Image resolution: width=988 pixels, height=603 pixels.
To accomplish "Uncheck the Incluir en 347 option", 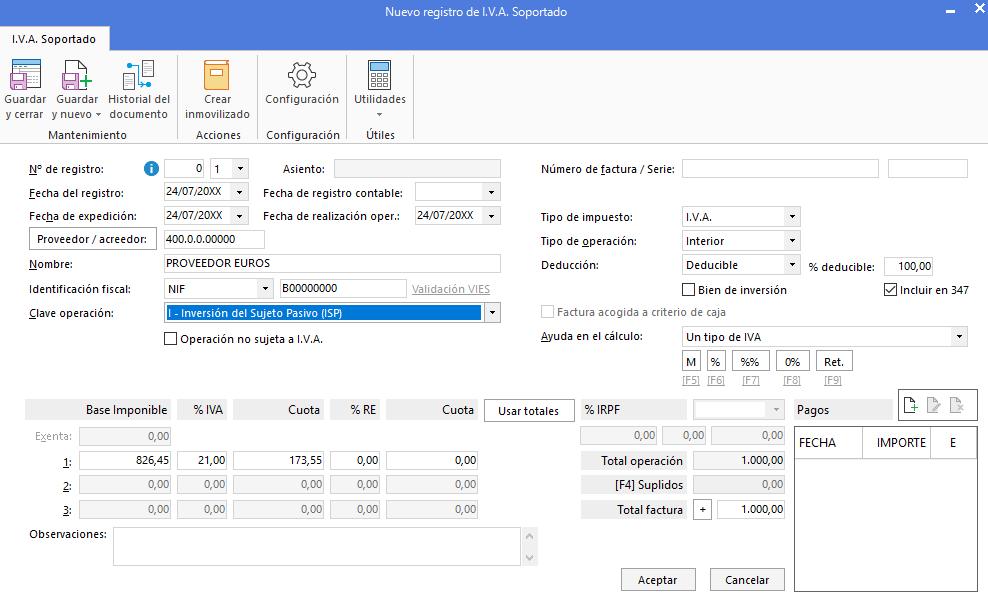I will pos(890,290).
